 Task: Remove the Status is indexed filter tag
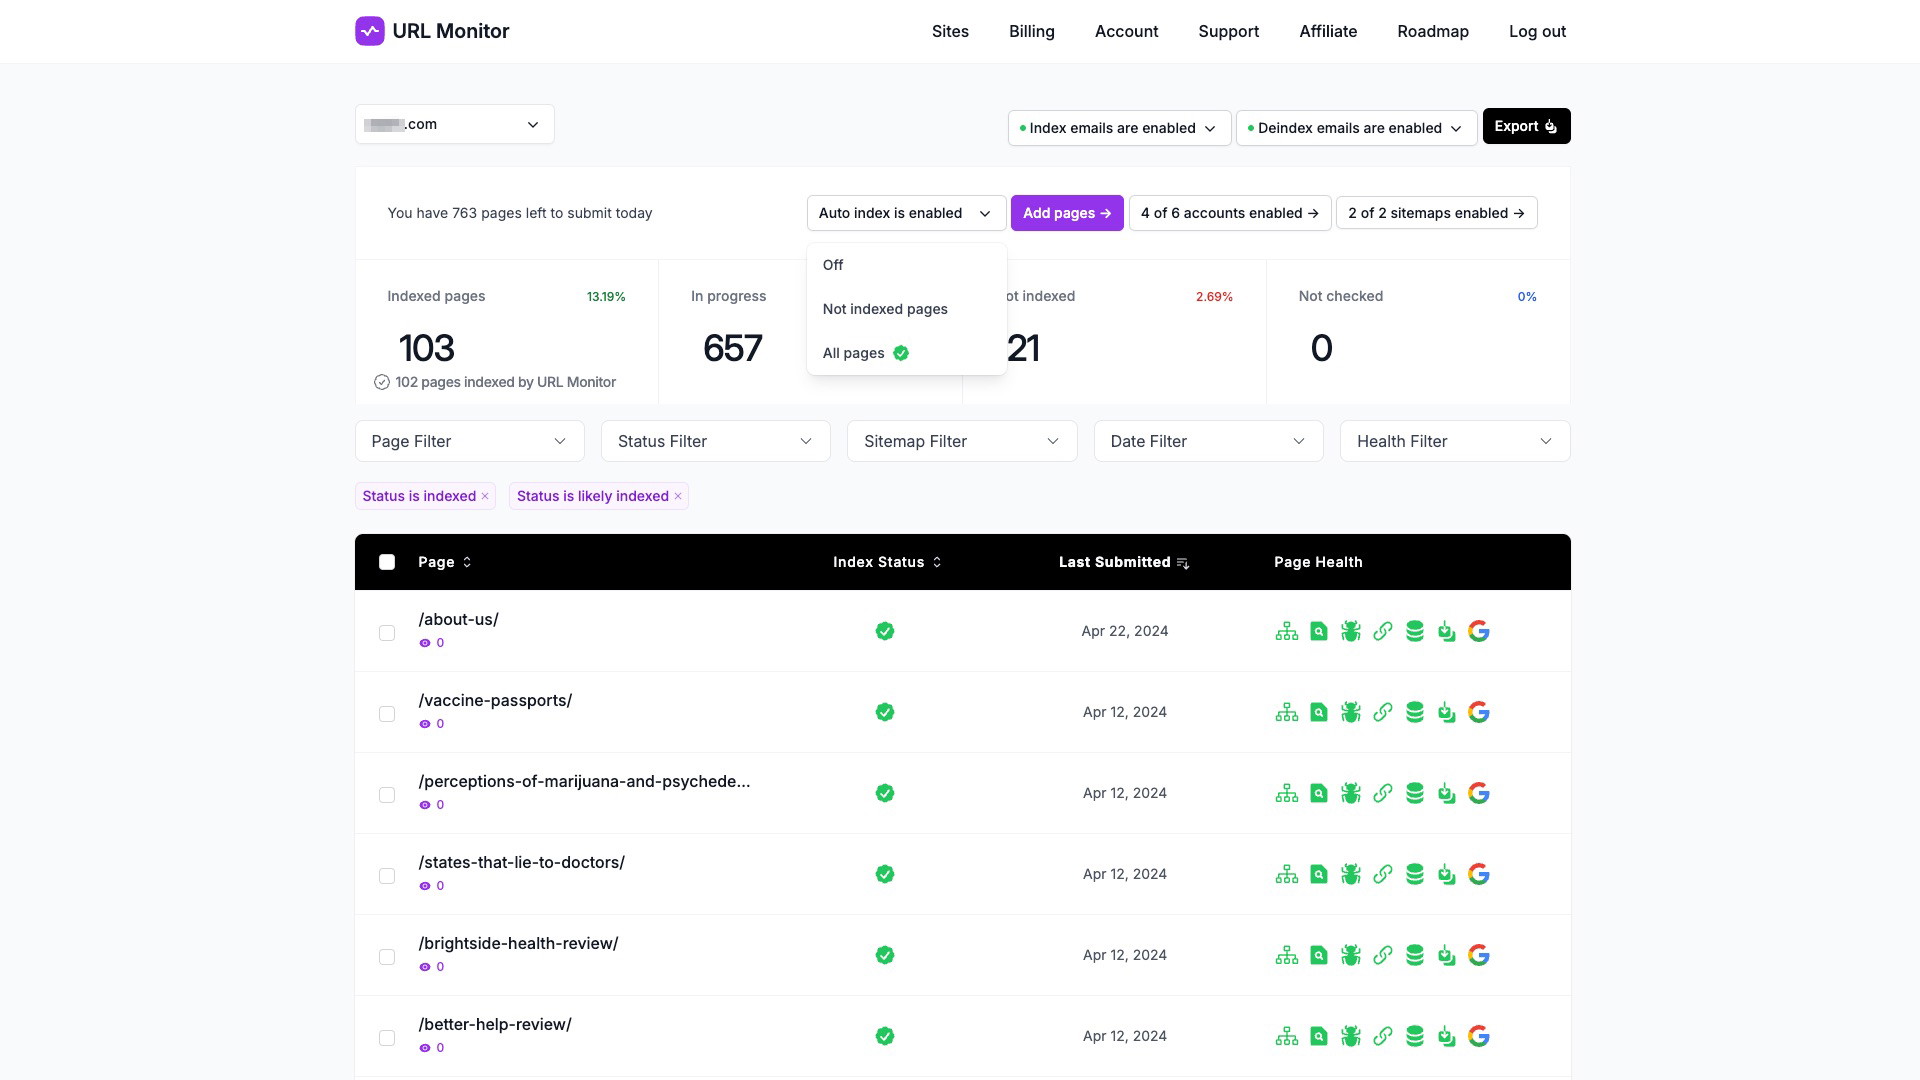click(x=485, y=496)
